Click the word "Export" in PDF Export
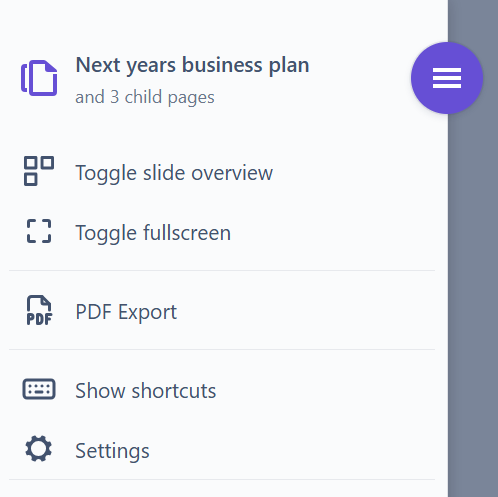Viewport: 498px width, 497px height. pos(147,312)
